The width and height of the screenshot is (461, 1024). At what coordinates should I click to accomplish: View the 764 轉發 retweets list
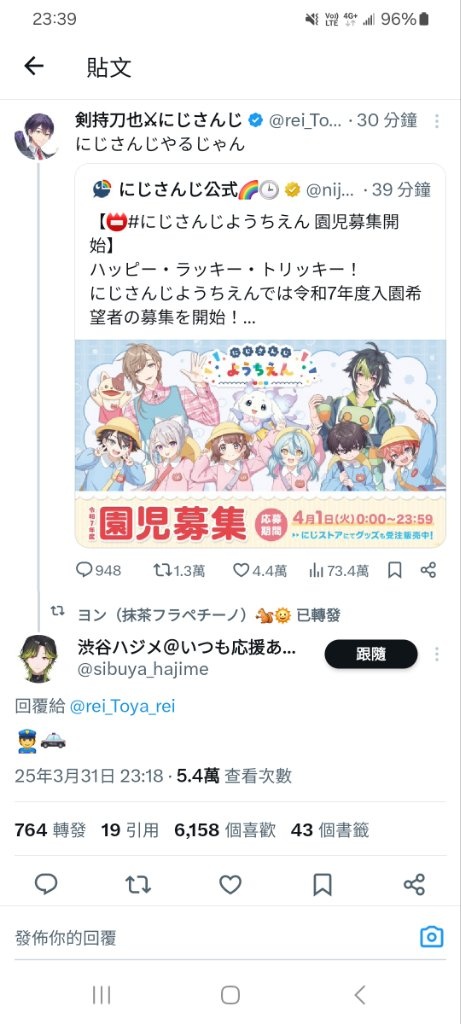(50, 830)
